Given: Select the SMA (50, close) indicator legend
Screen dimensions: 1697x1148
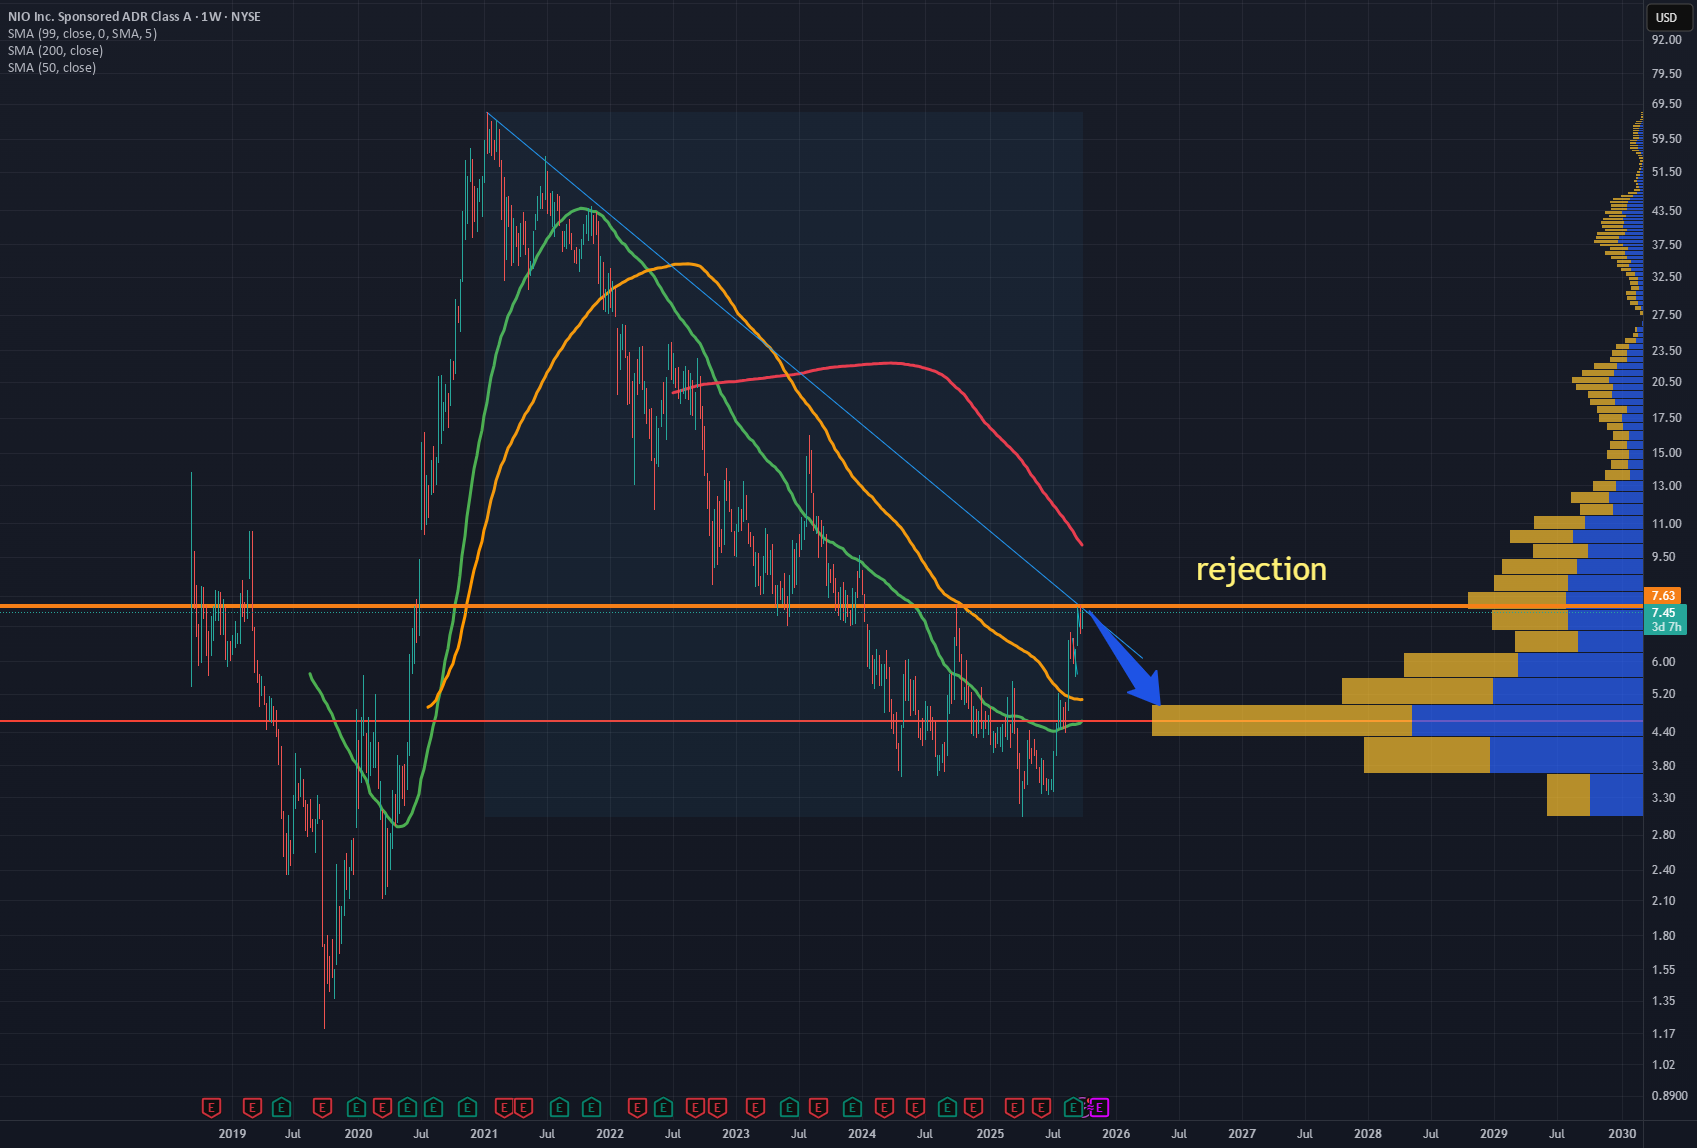Looking at the screenshot, I should coord(52,67).
